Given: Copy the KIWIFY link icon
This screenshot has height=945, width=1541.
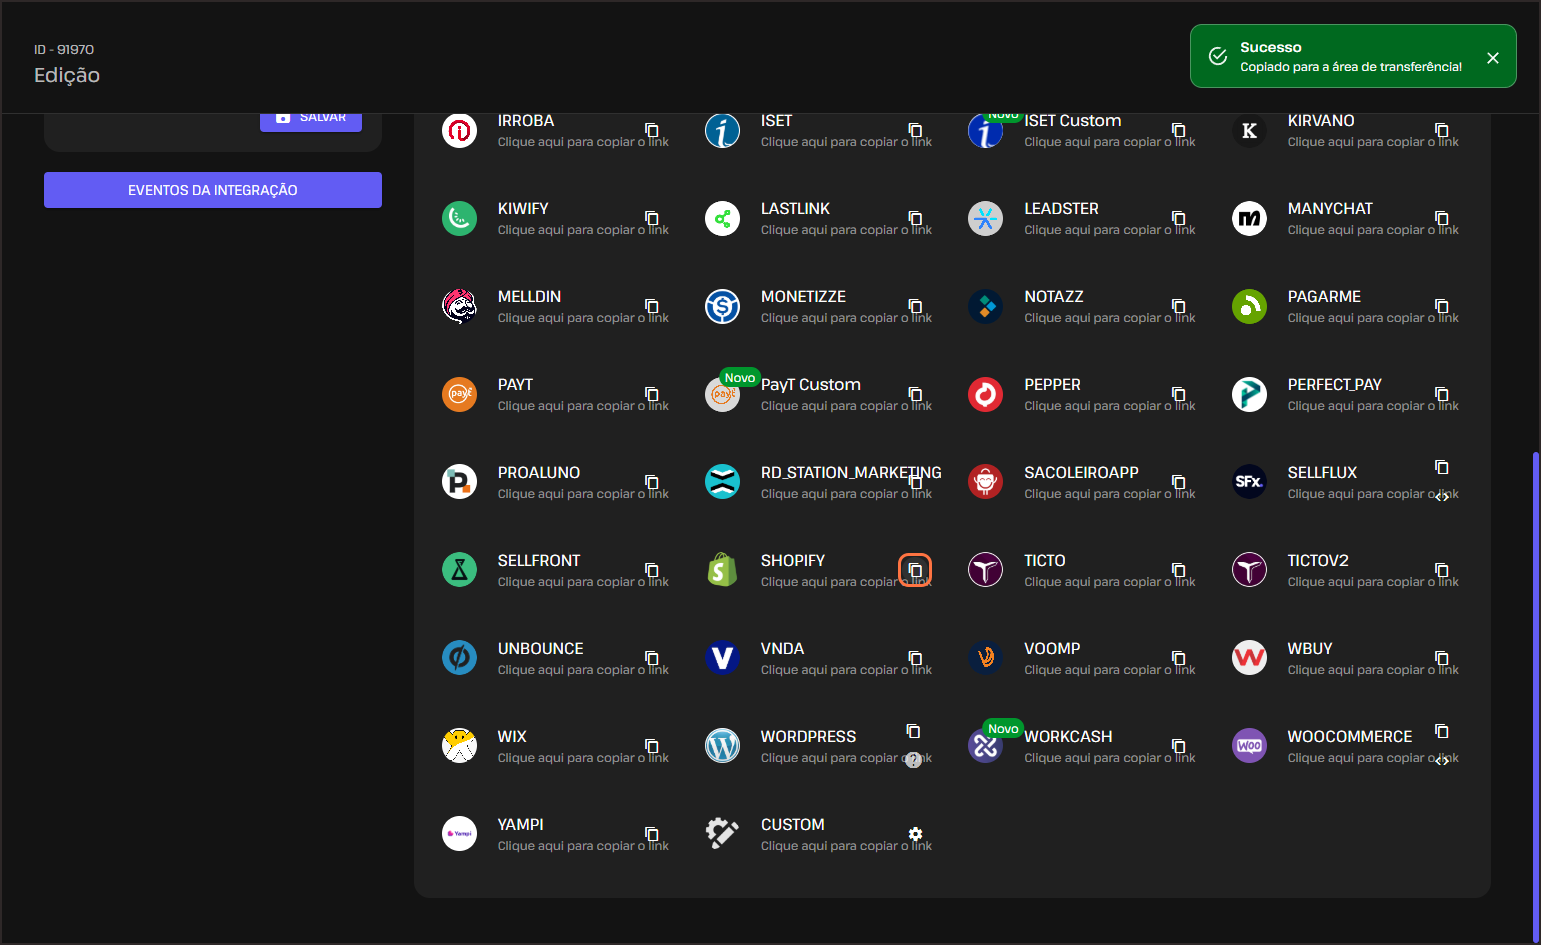Looking at the screenshot, I should tap(652, 218).
